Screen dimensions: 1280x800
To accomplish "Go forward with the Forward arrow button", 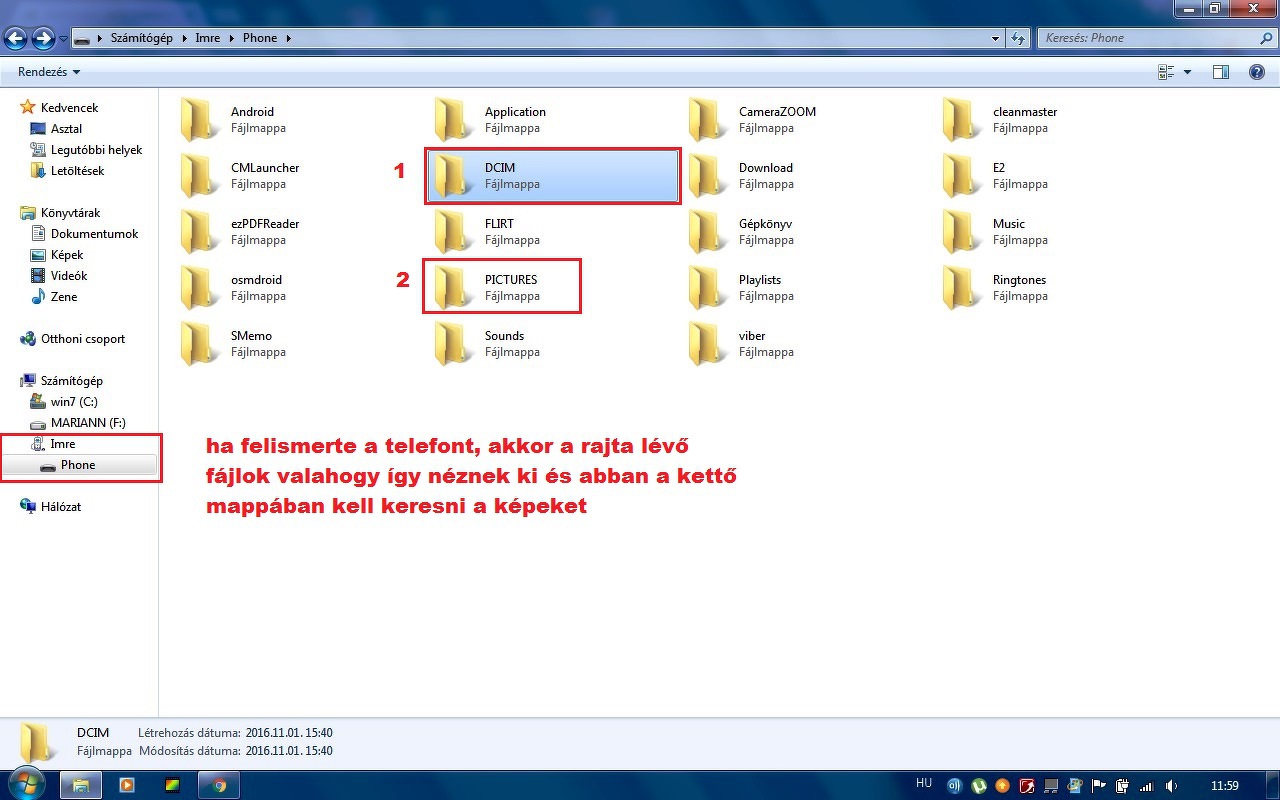I will 43,38.
